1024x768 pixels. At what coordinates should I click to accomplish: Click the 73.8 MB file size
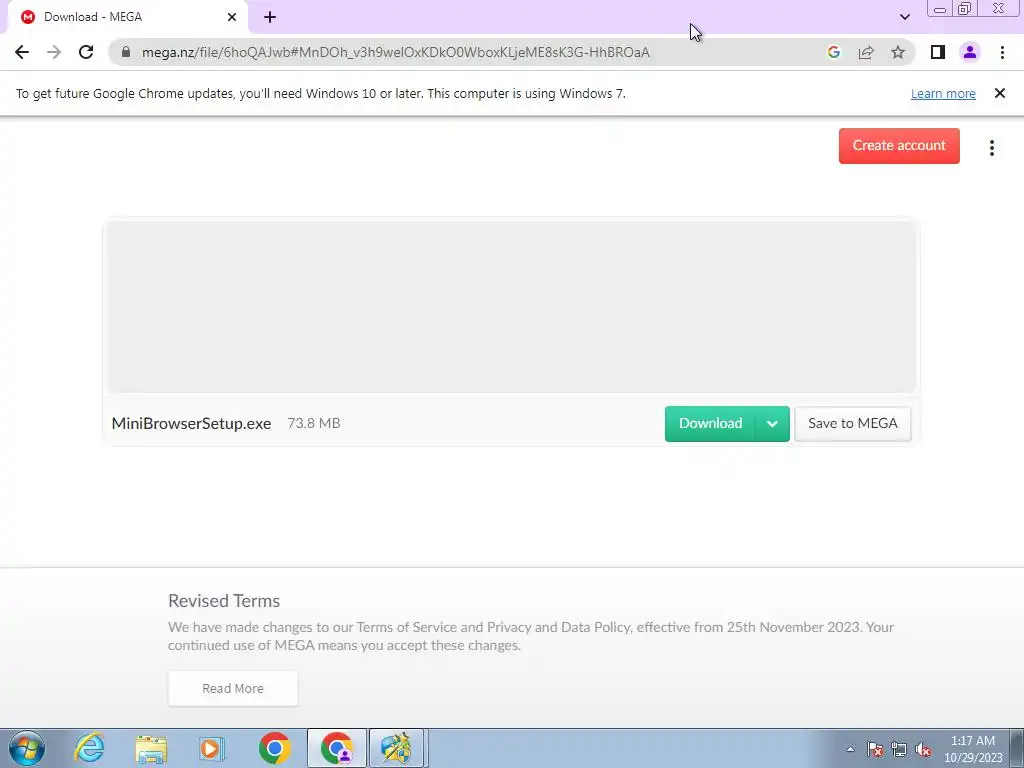[x=313, y=423]
